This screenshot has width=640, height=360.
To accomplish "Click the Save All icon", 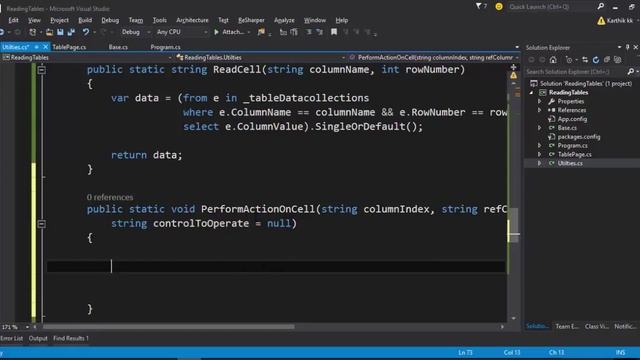I will pyautogui.click(x=71, y=32).
